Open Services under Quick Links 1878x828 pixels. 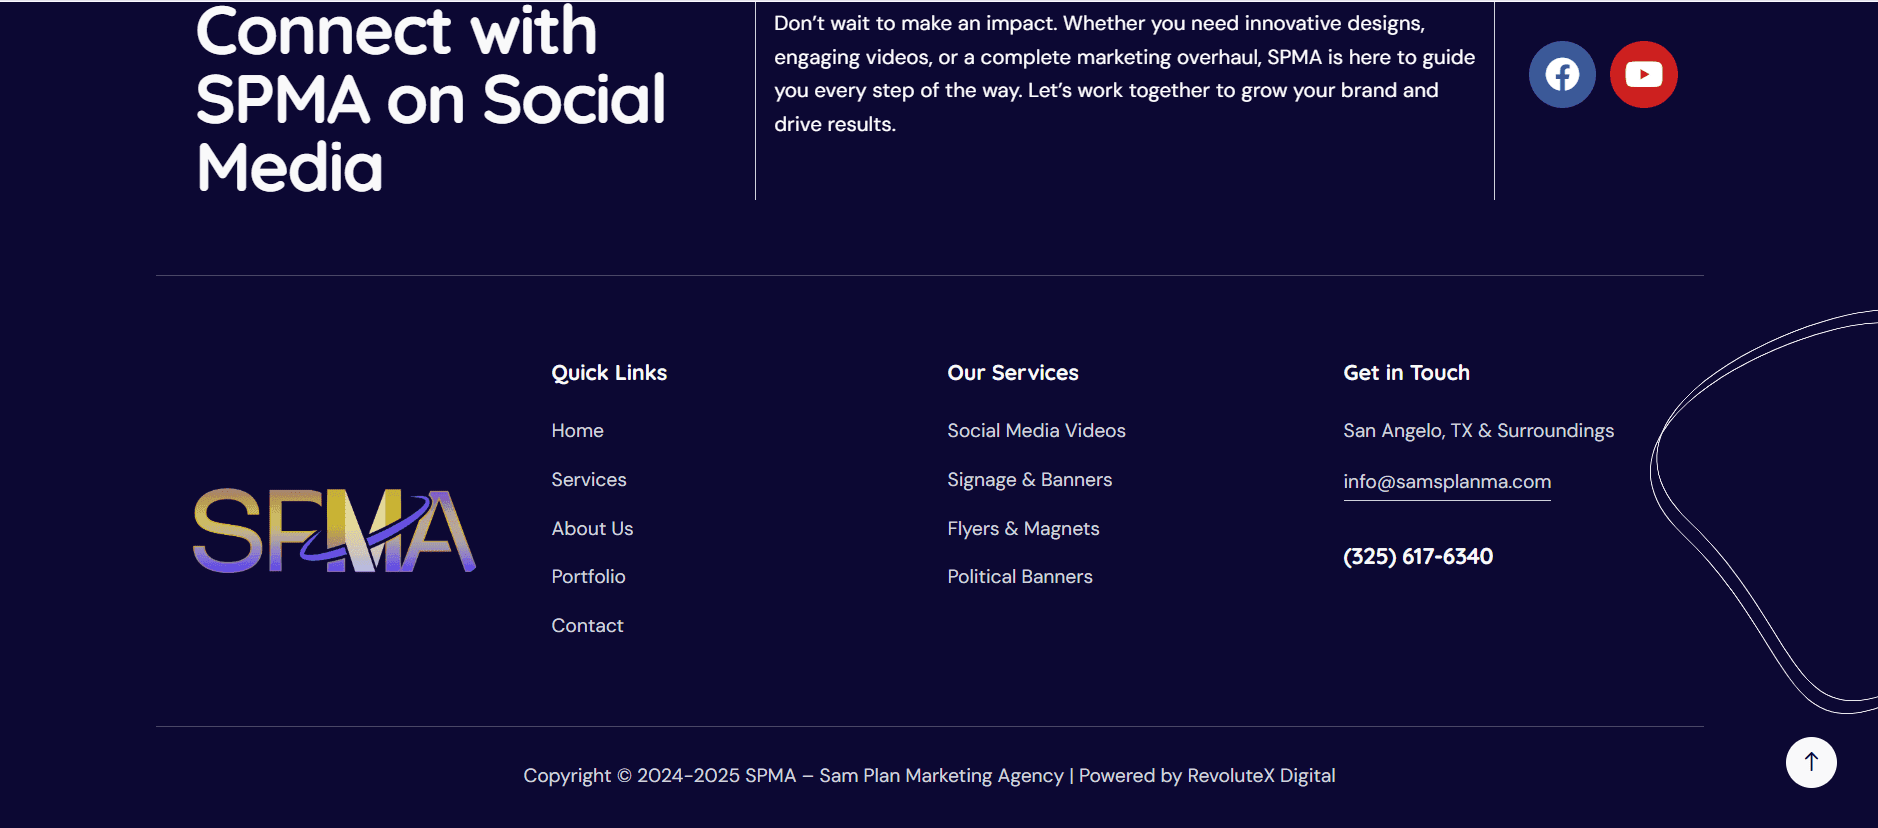[x=588, y=480]
